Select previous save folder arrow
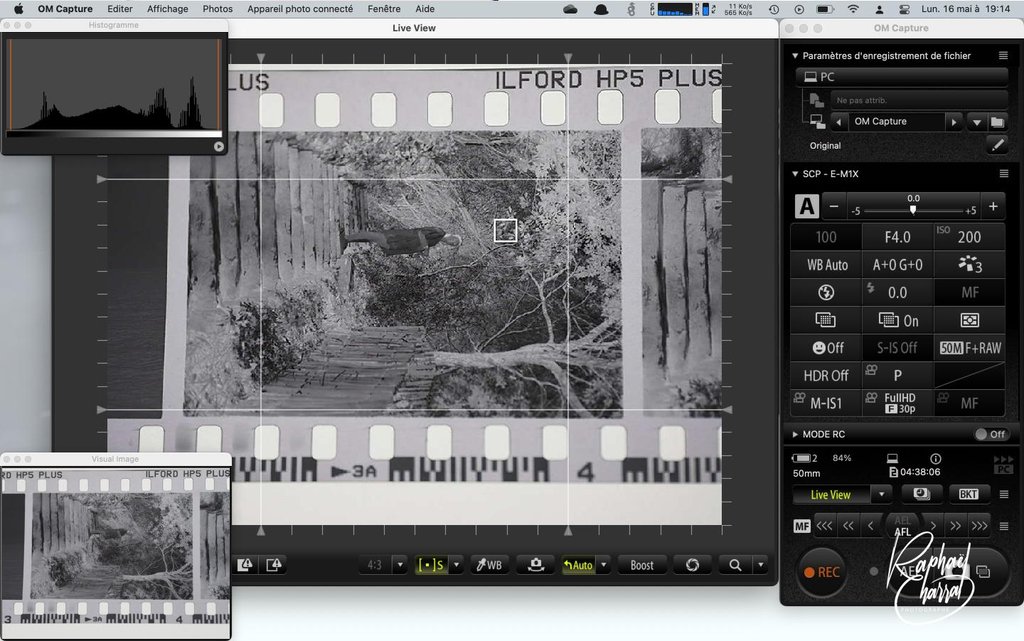 [839, 122]
